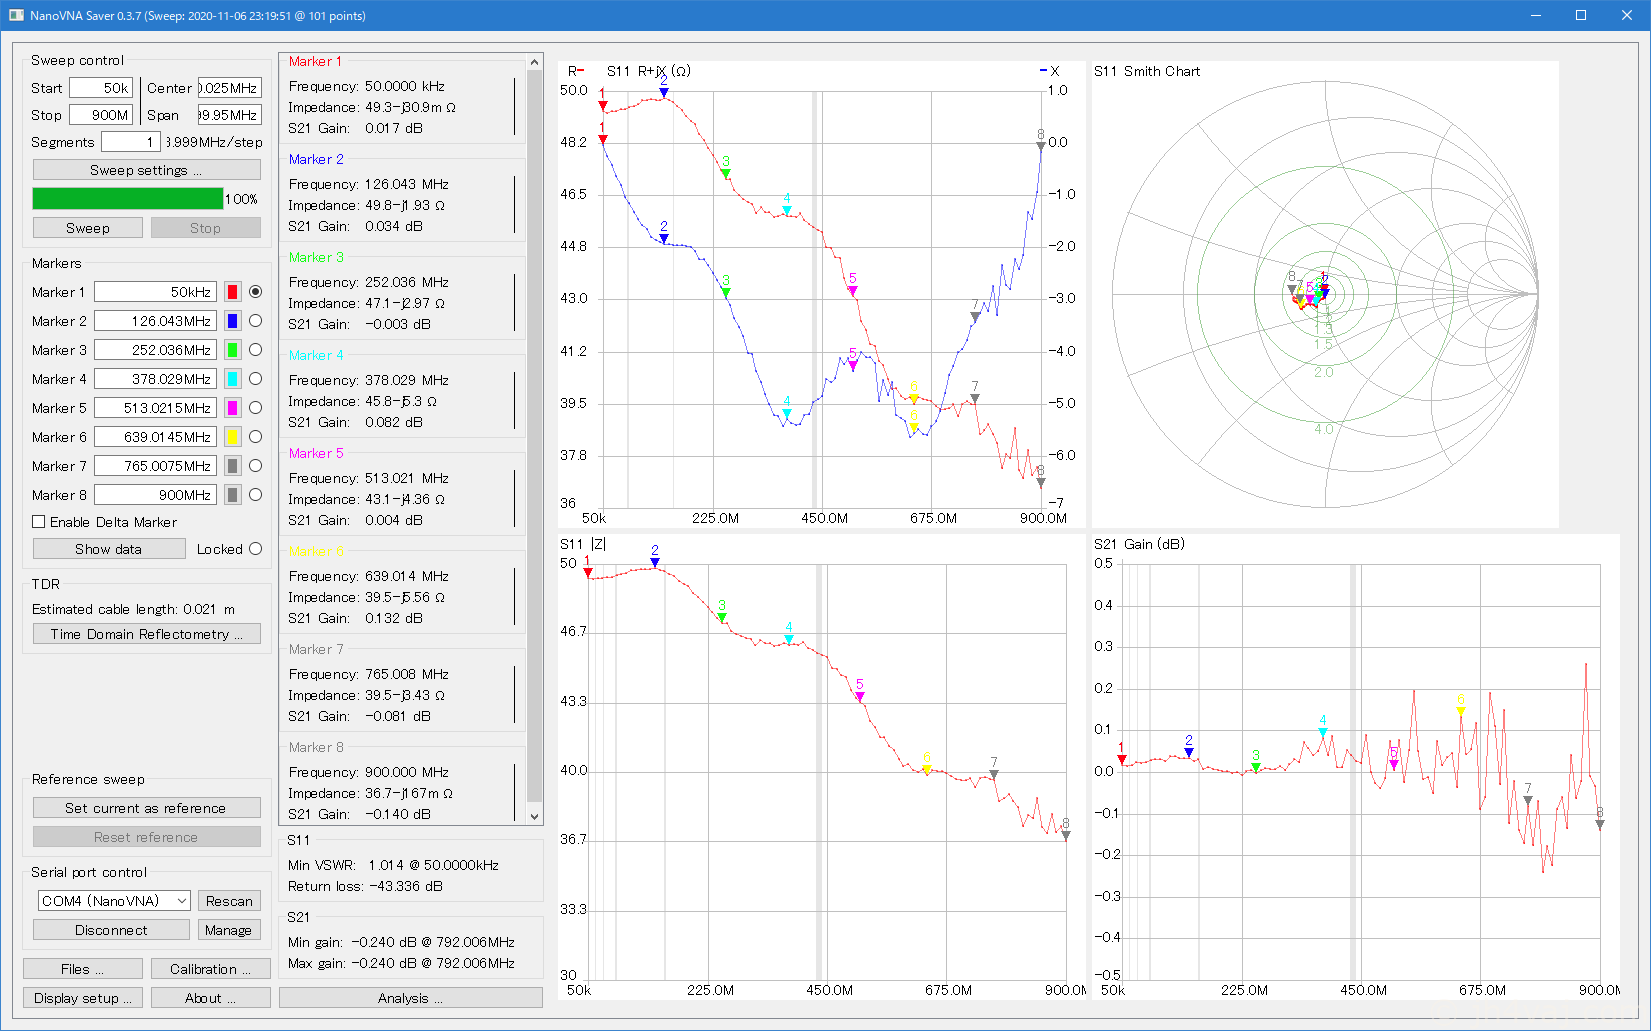Click the Marker 7 gray color swatch

click(232, 466)
